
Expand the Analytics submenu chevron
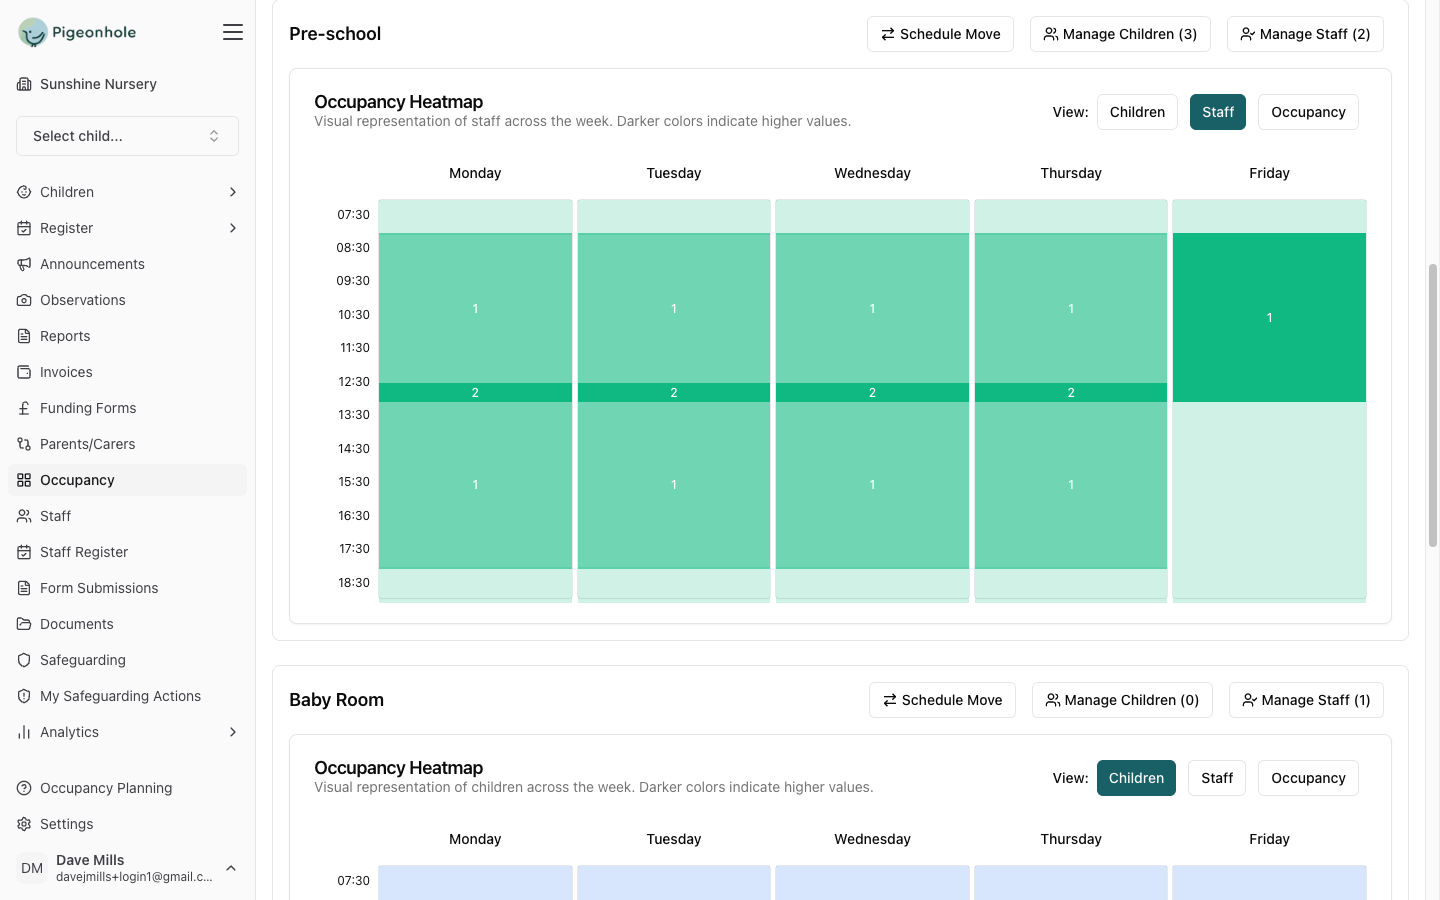click(233, 732)
